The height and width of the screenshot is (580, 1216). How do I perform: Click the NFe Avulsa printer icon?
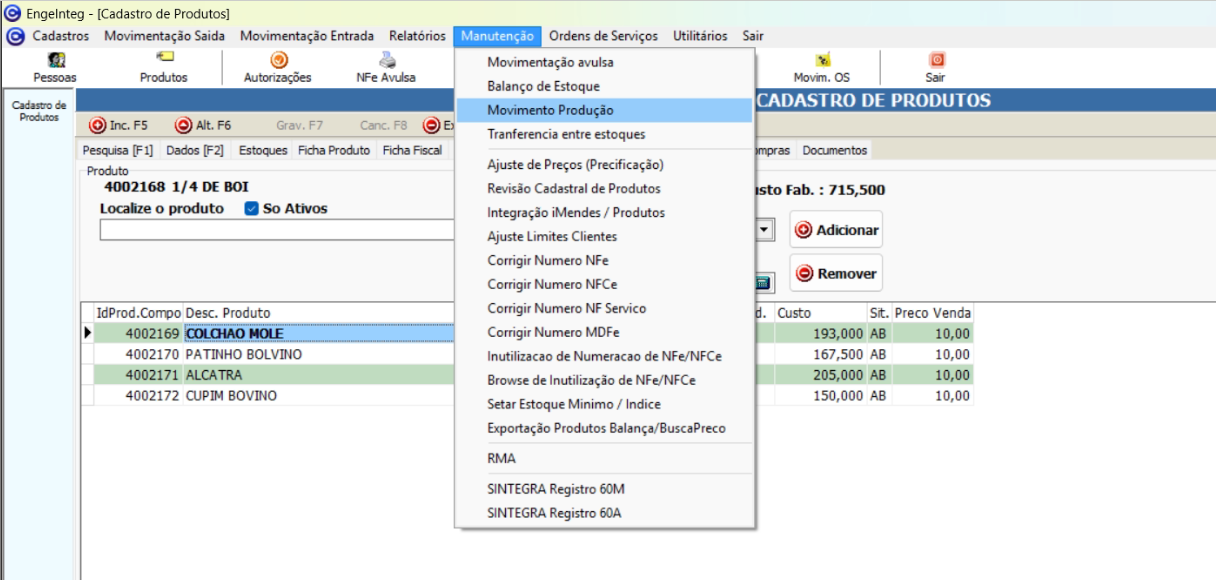click(386, 61)
